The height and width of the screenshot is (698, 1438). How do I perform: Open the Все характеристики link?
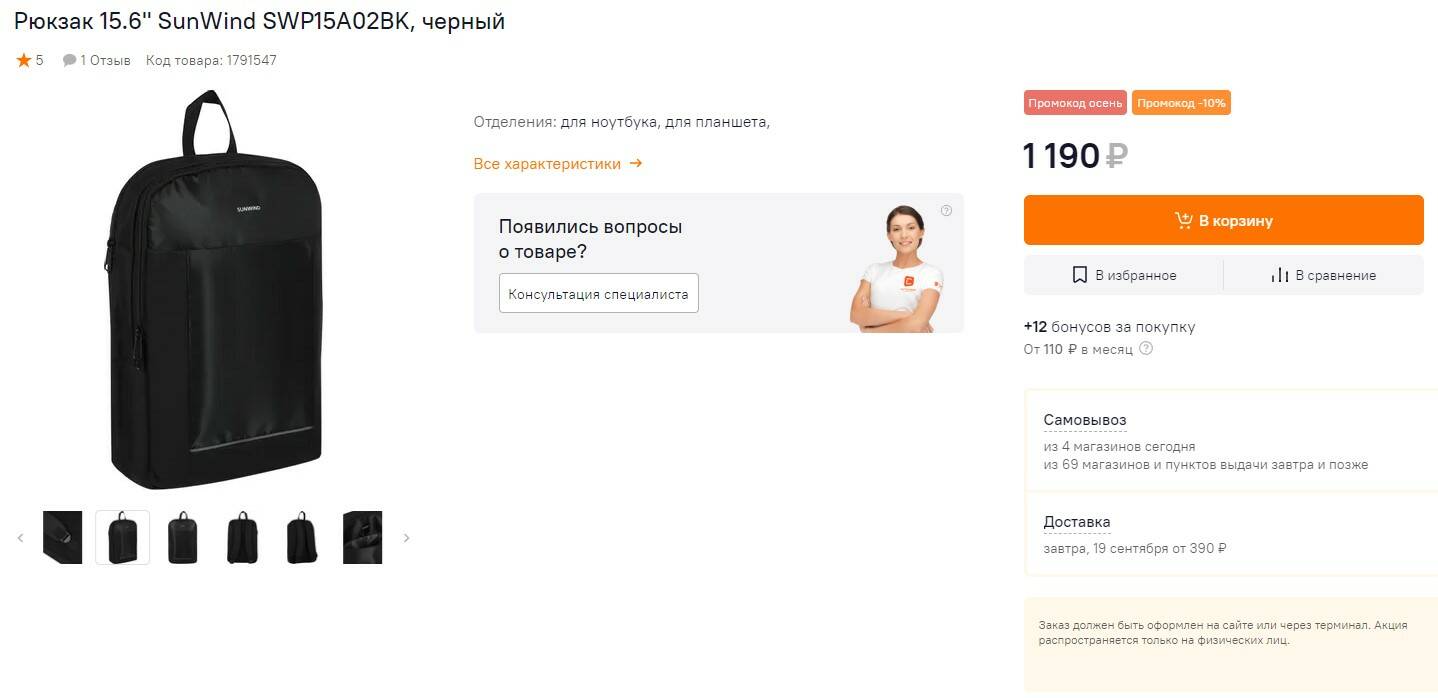[557, 163]
